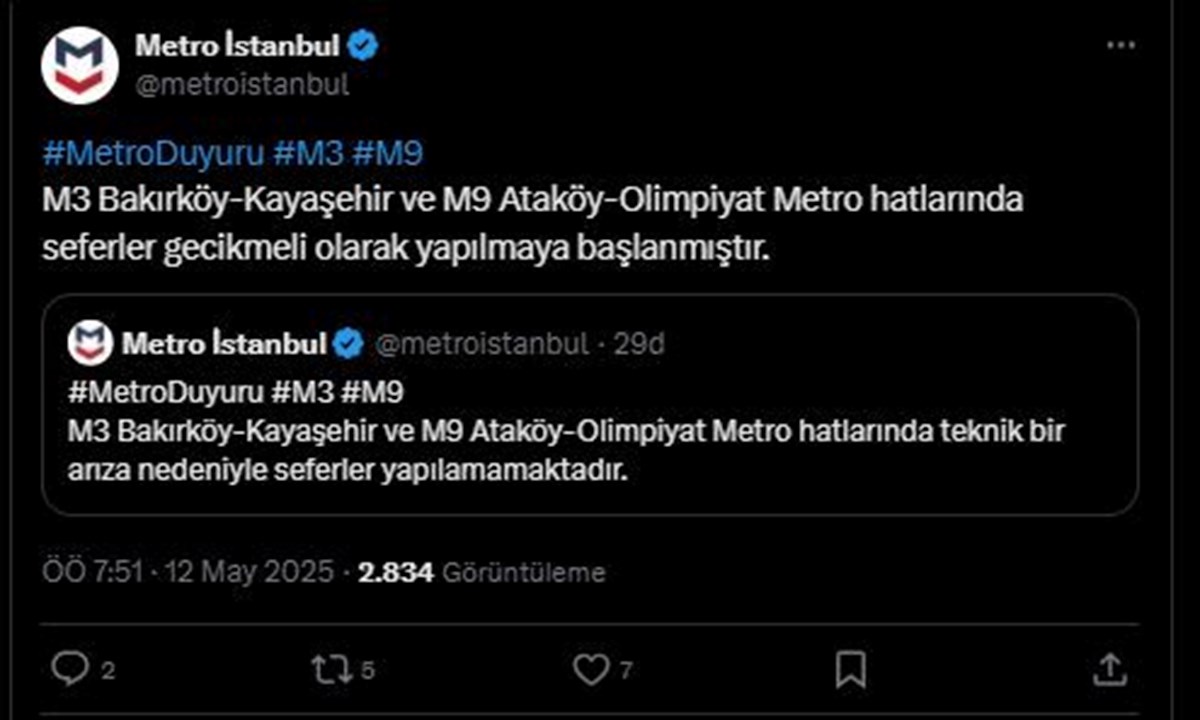The image size is (1200, 720).
Task: Click verified badge in the quoted tweet
Action: click(x=348, y=344)
